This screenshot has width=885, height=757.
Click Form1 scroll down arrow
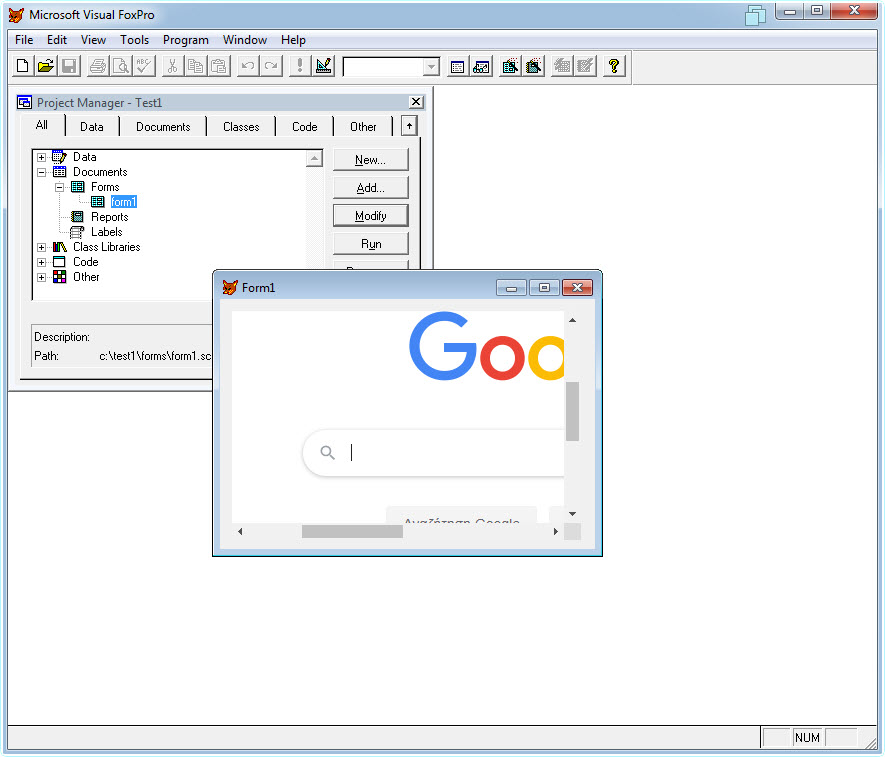[x=572, y=514]
